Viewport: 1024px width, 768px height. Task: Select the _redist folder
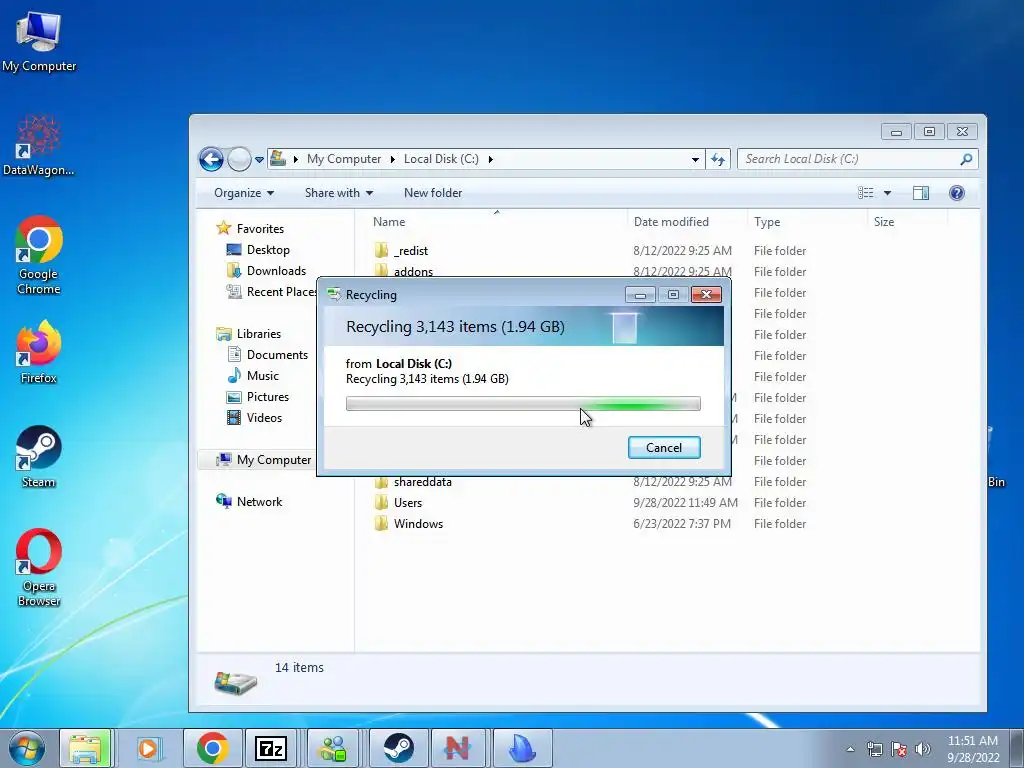click(x=401, y=251)
